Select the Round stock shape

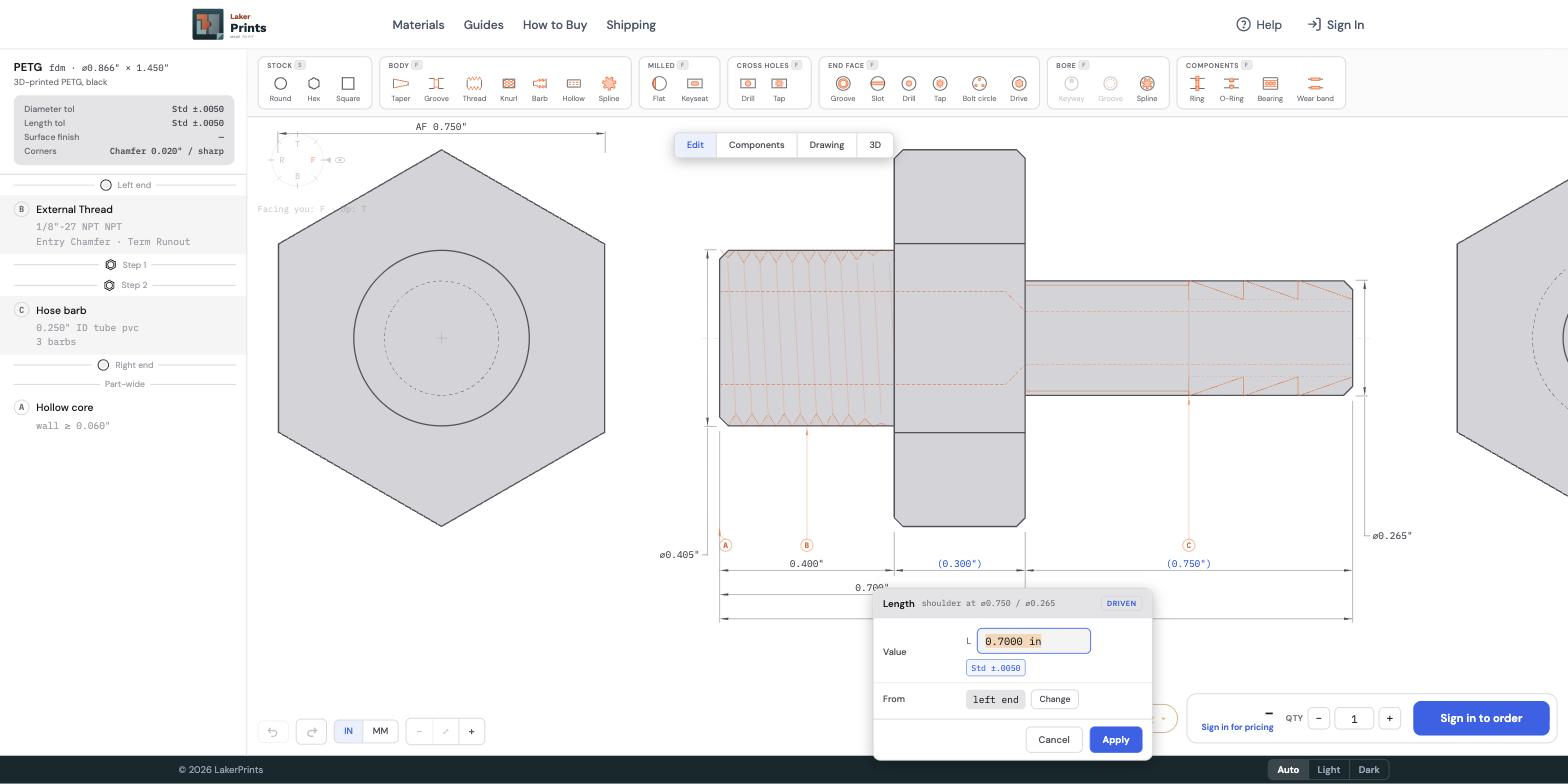[280, 88]
